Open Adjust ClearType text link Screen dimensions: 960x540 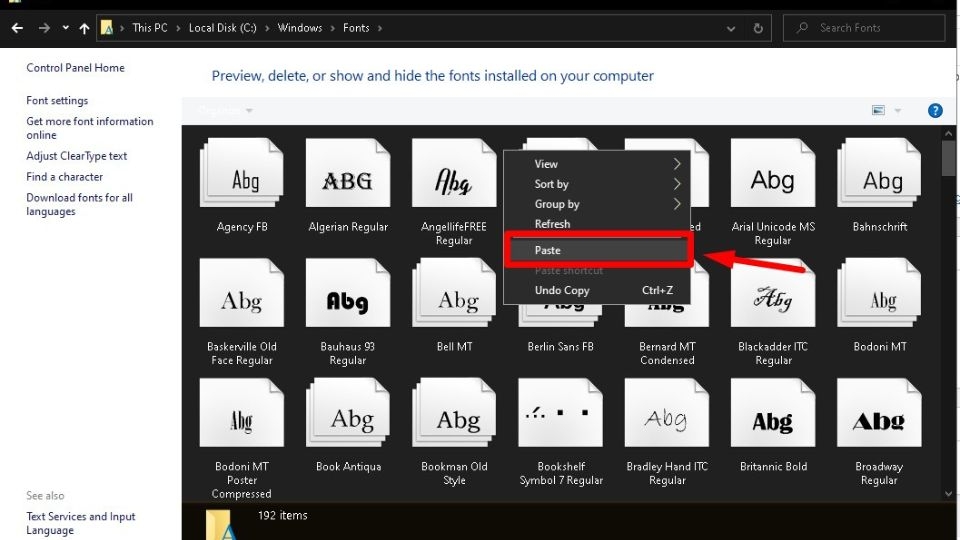pyautogui.click(x=77, y=156)
